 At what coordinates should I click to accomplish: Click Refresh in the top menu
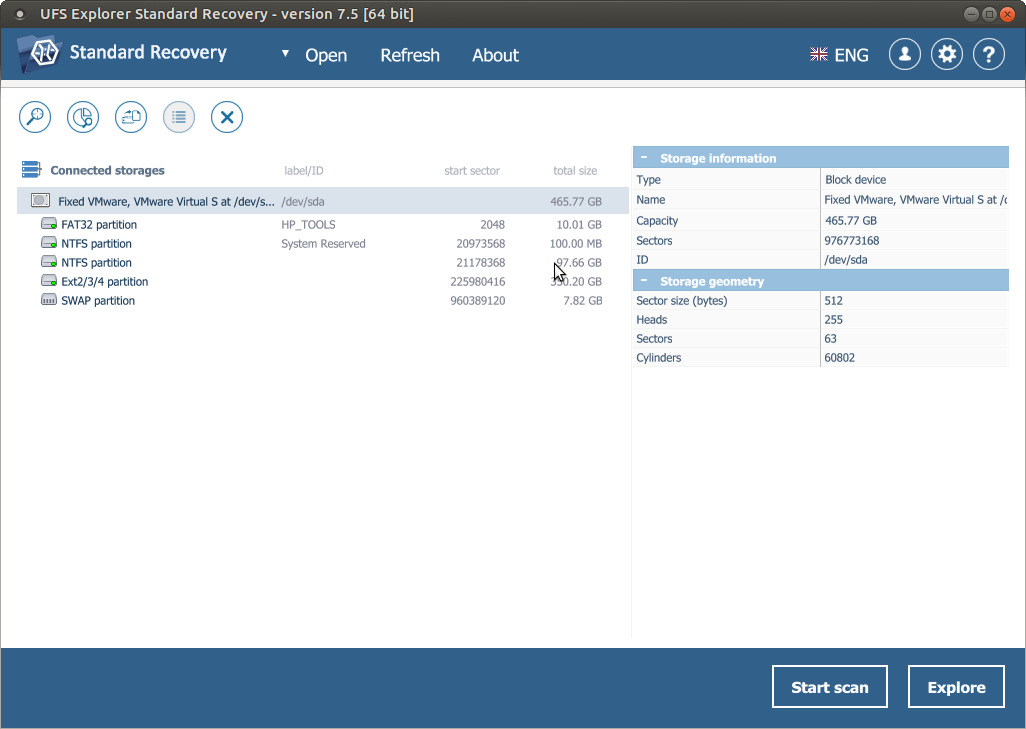409,55
